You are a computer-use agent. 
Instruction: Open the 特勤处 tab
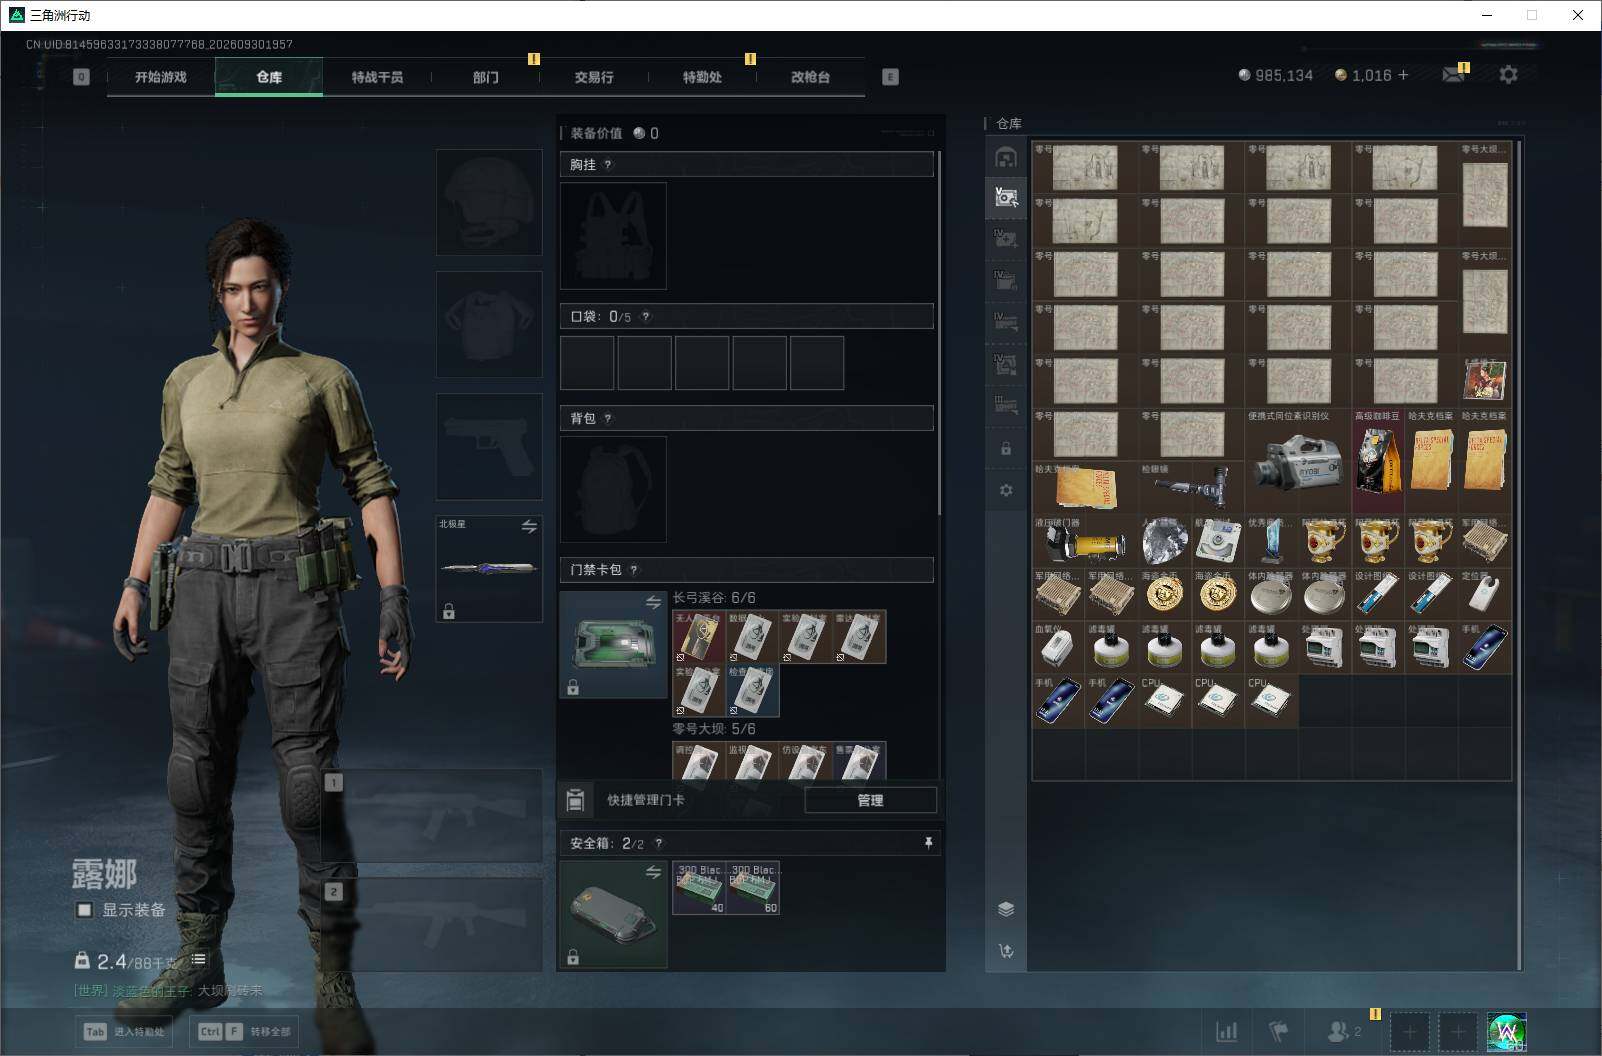[702, 77]
